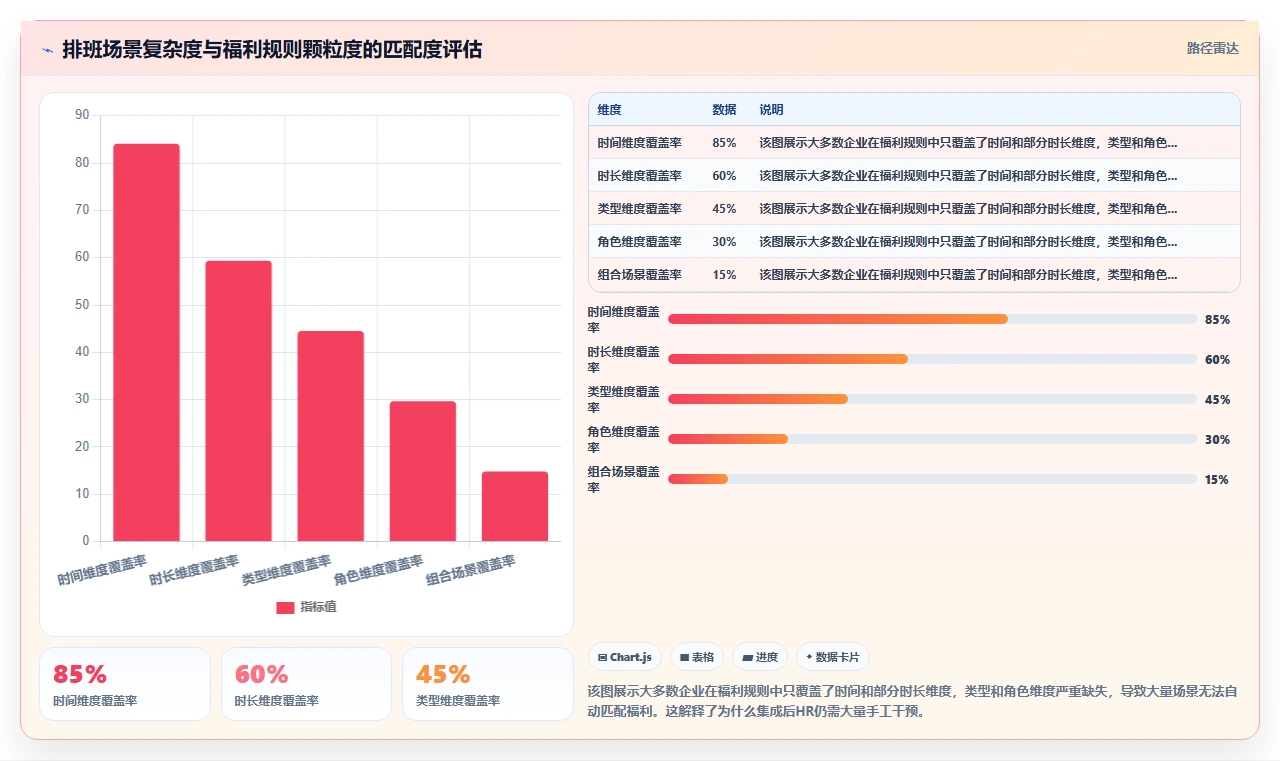Viewport: 1280px width, 761px height.
Task: Click the 类型维度覆盖率 bar in chart
Action: pos(331,436)
